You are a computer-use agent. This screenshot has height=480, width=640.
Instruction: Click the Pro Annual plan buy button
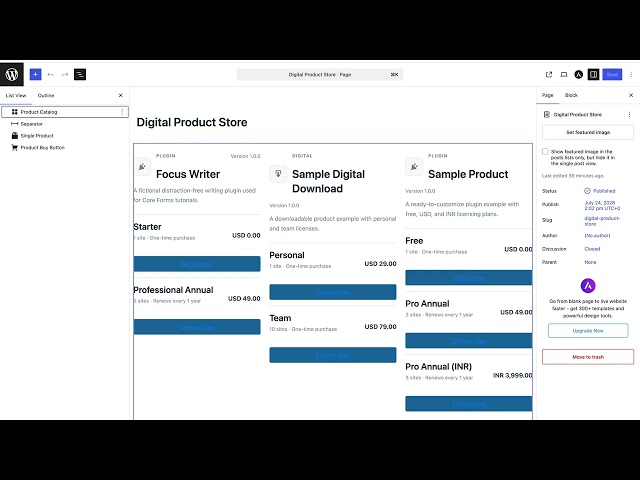[x=469, y=340]
